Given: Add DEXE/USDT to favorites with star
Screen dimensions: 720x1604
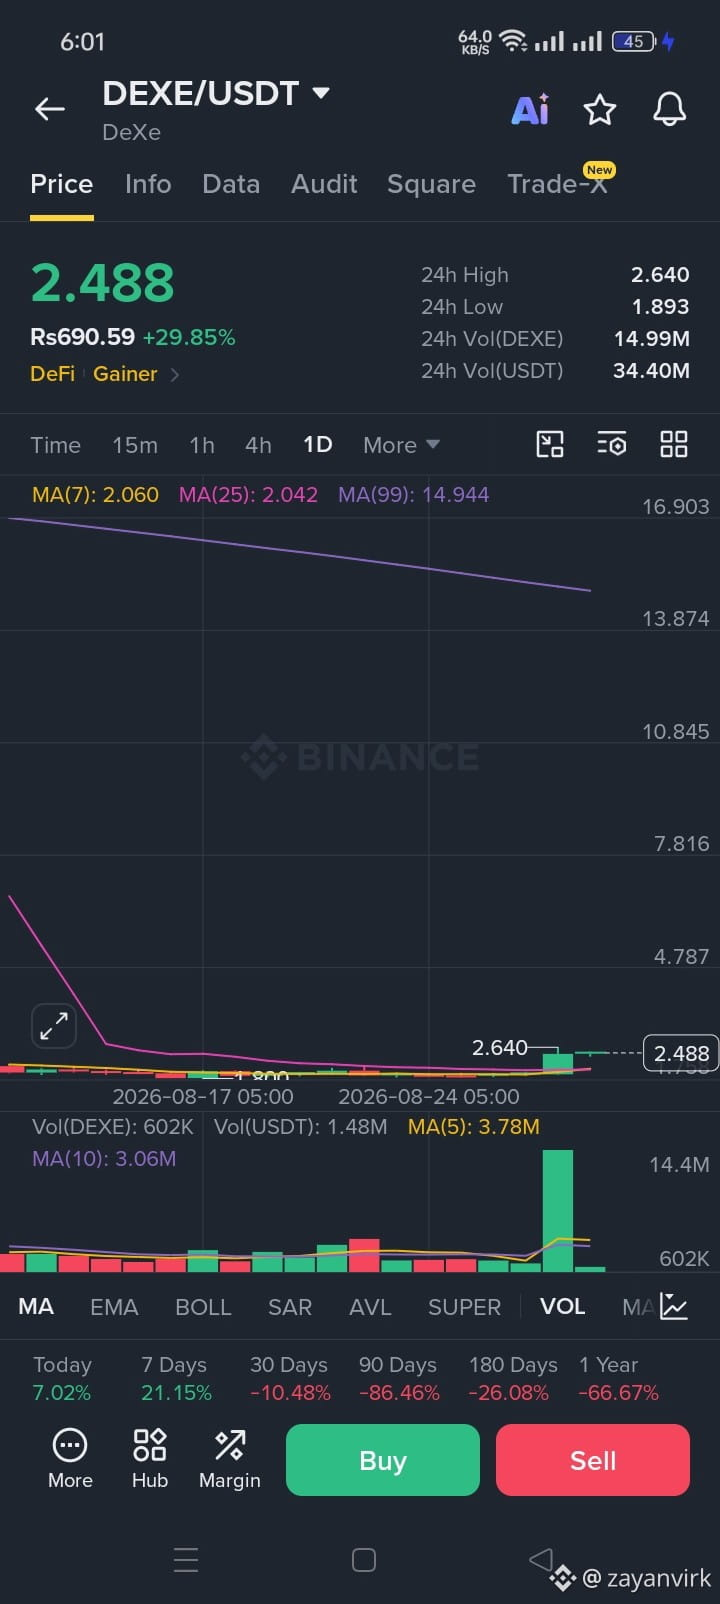Looking at the screenshot, I should tap(600, 109).
